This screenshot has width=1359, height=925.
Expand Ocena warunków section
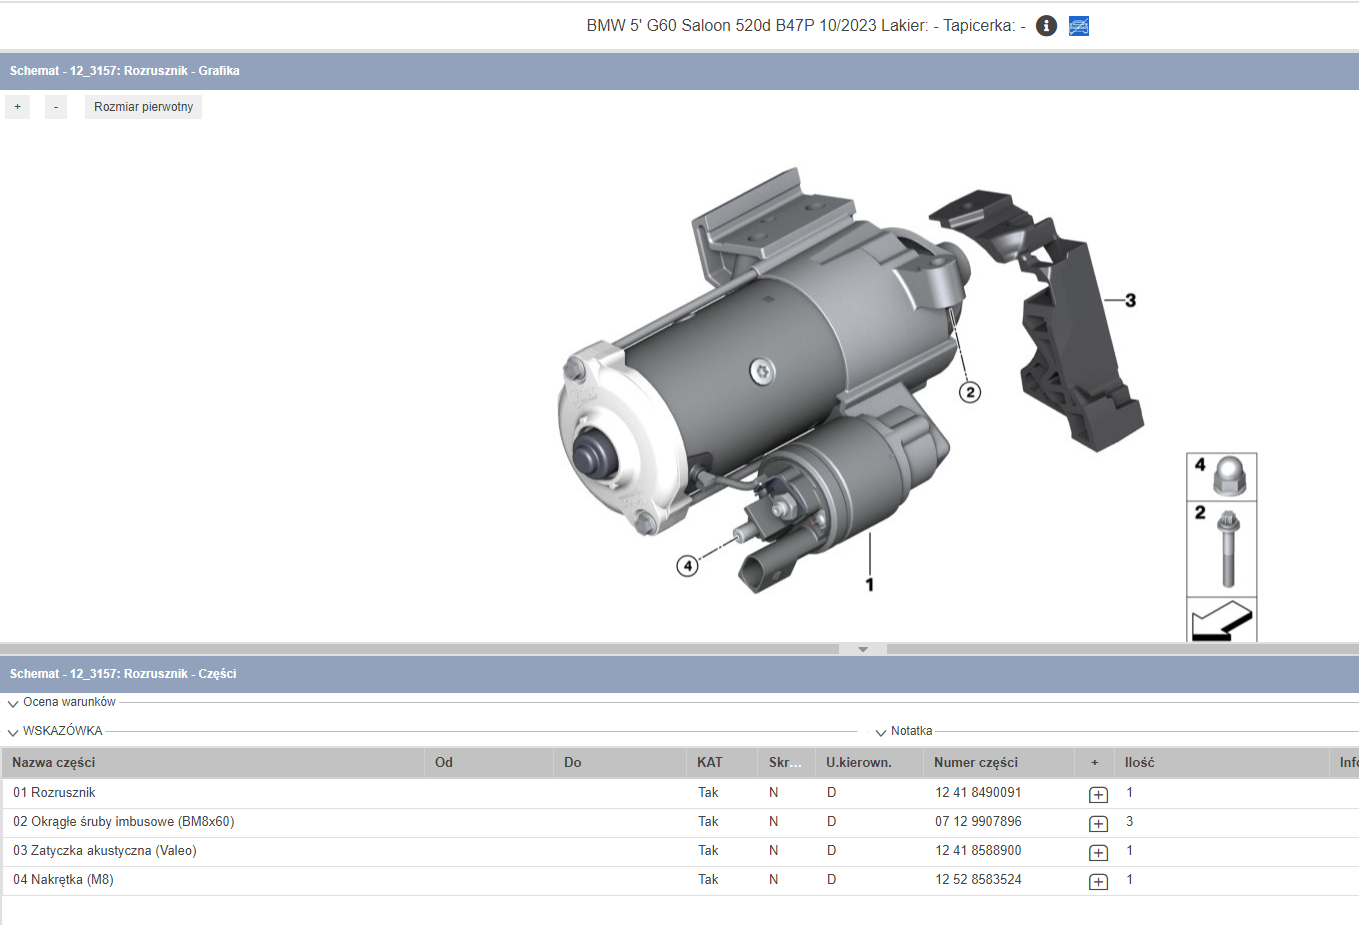coord(13,703)
